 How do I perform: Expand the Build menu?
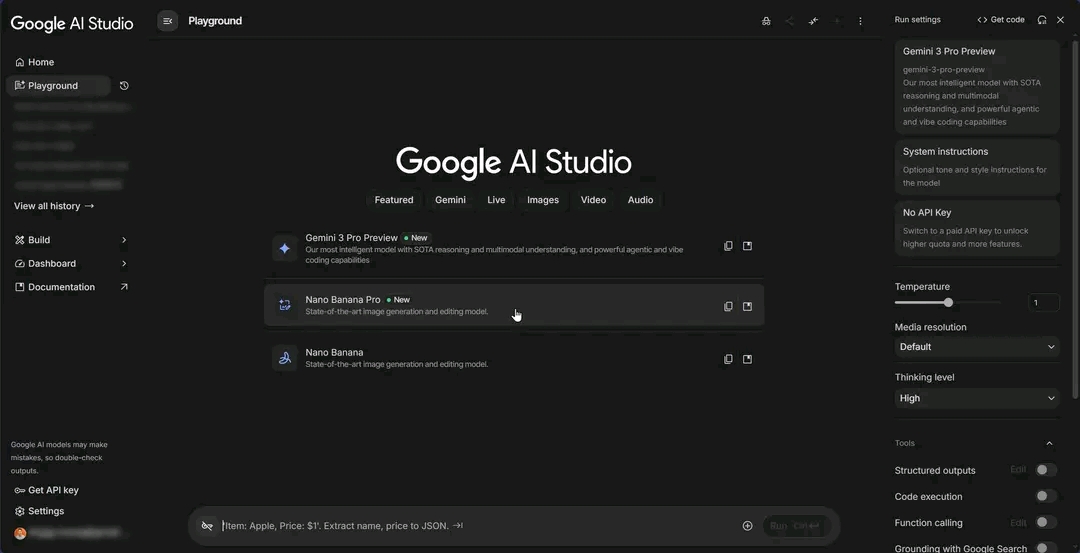[72, 240]
